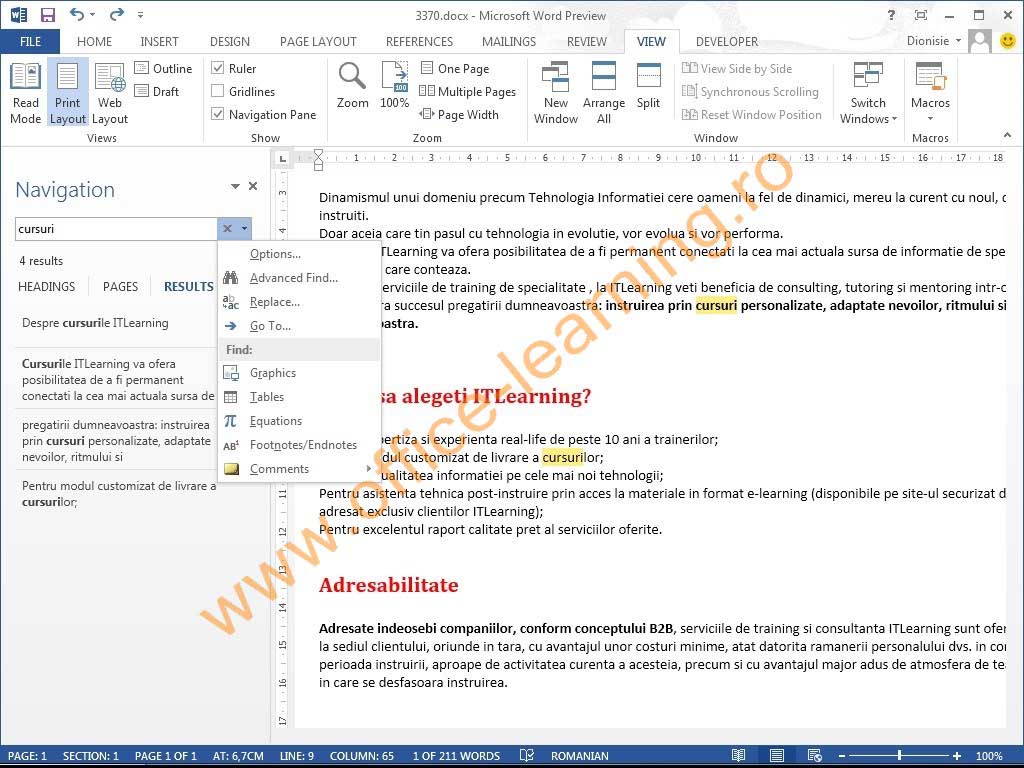Open Word Help question mark
Screen dimensions: 1024x768
[x=891, y=15]
